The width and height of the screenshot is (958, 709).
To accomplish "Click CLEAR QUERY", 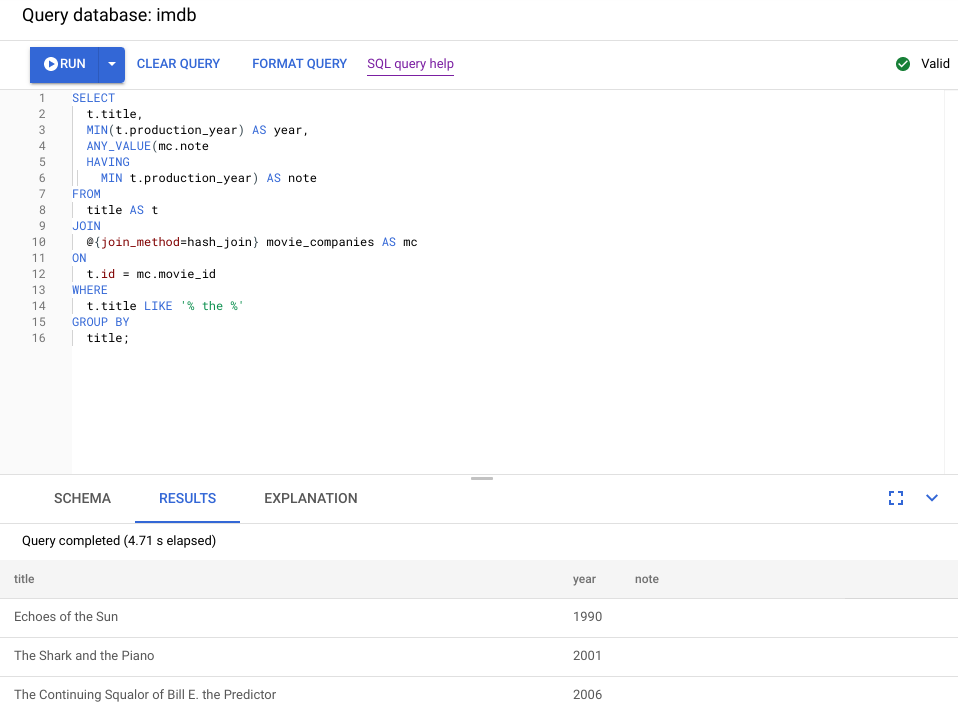I will coord(178,63).
